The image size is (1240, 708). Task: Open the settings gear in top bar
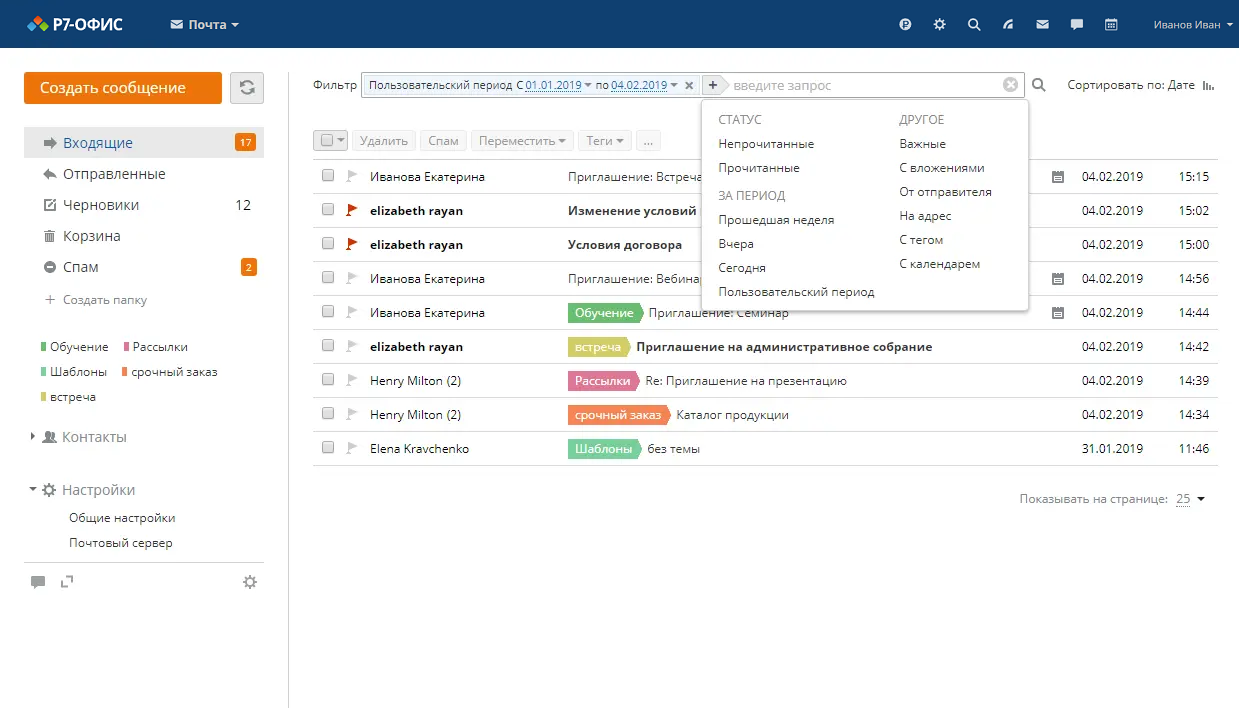click(x=939, y=25)
